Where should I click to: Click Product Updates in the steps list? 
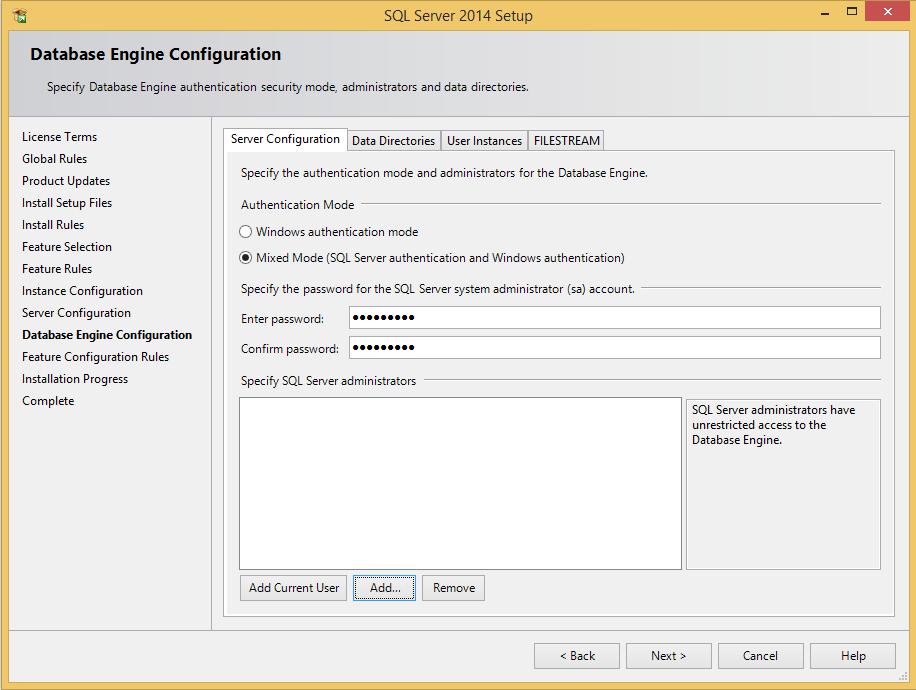(x=66, y=181)
